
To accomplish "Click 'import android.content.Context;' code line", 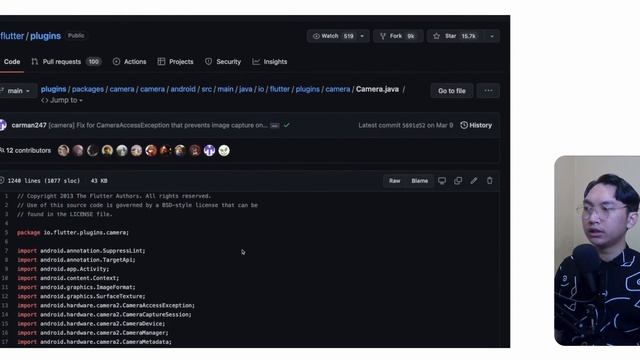I will point(68,278).
